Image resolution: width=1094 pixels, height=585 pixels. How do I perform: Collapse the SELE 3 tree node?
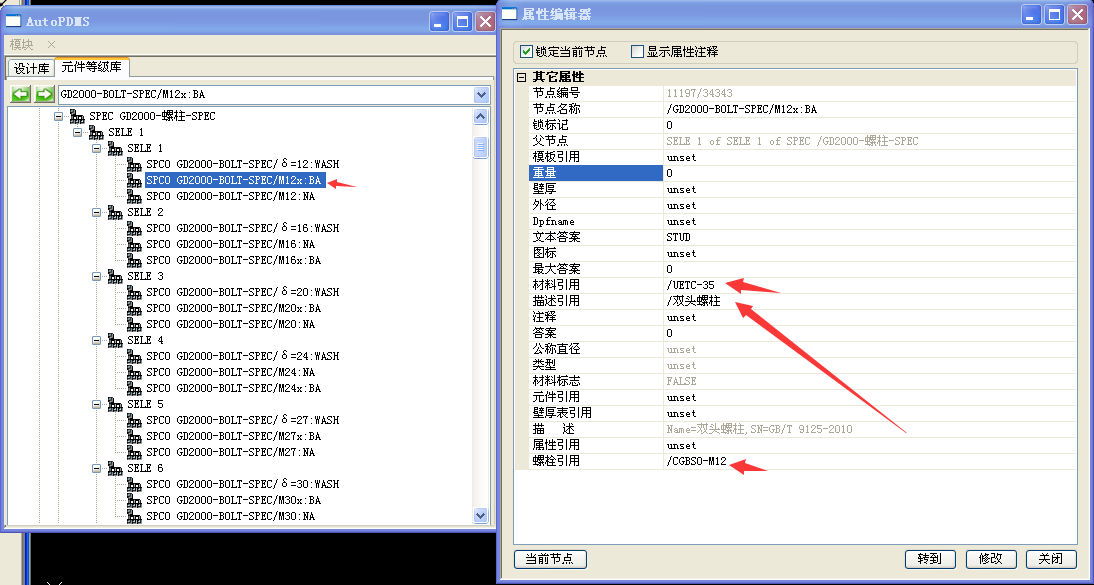click(97, 276)
